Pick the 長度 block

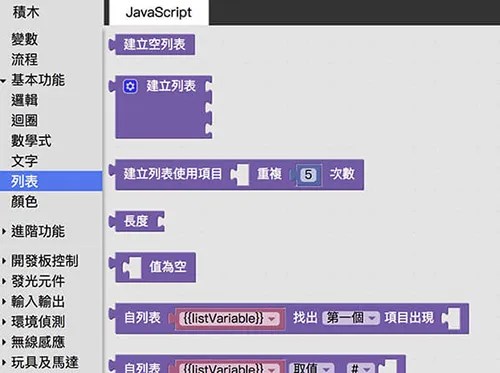point(136,221)
